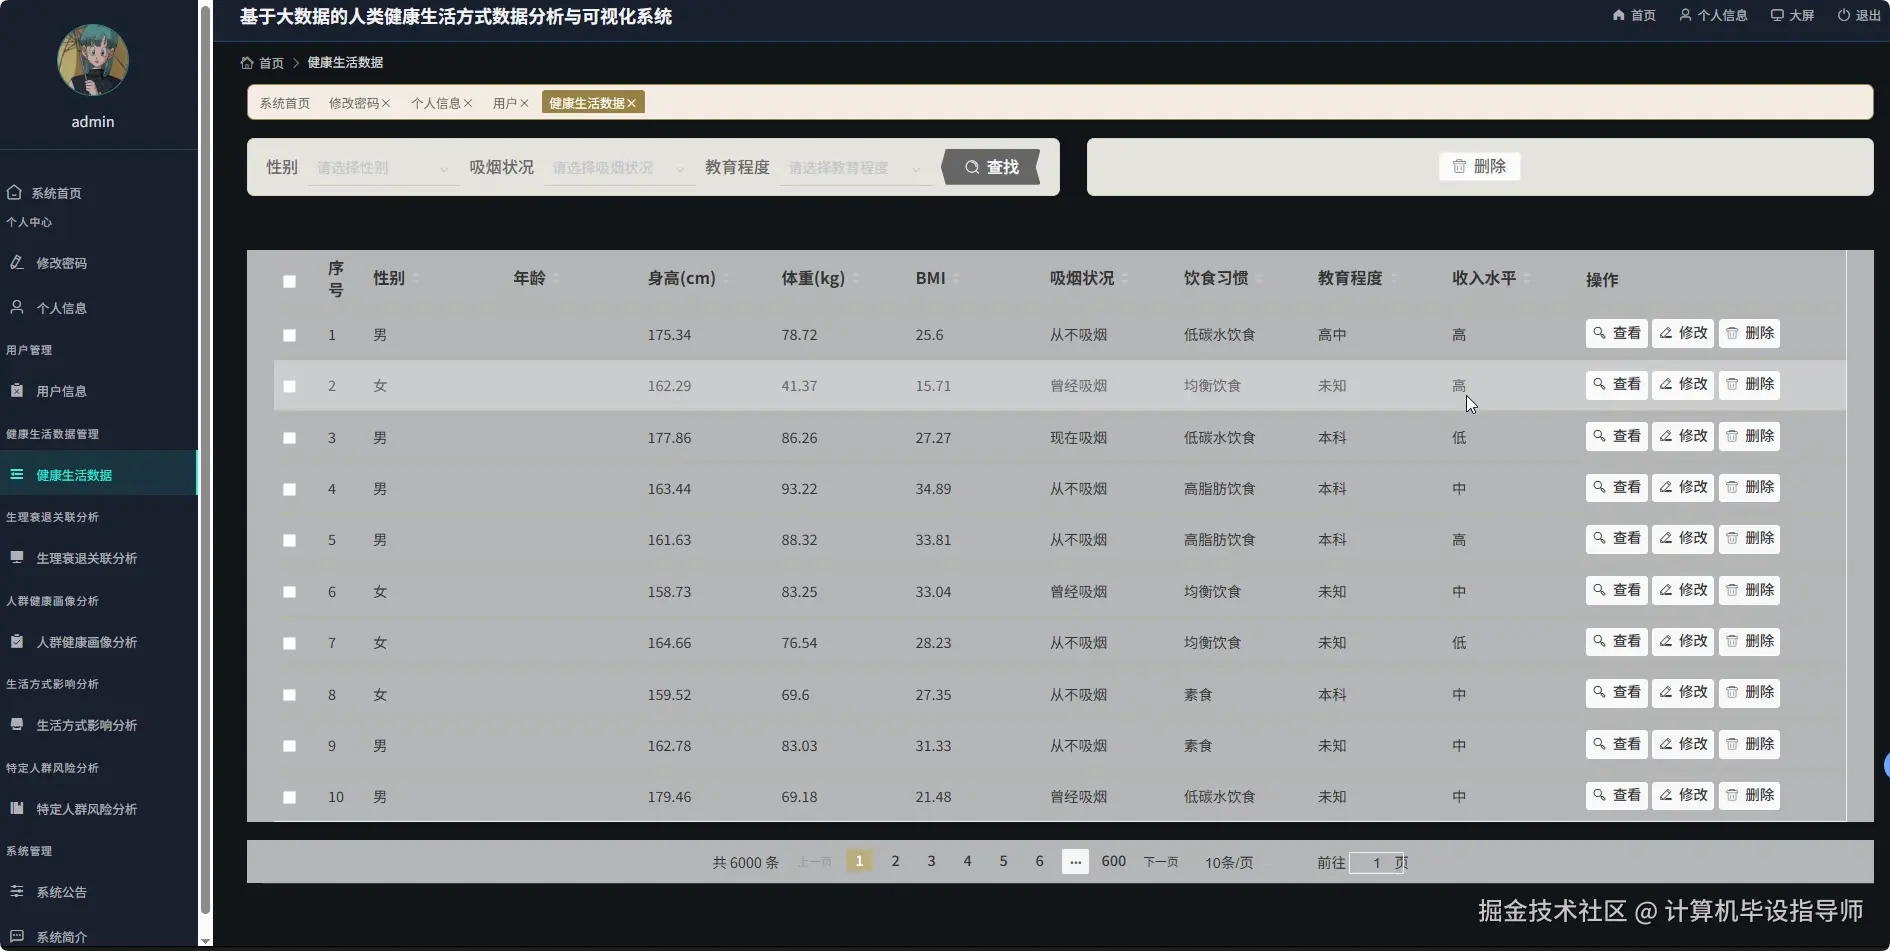1890x951 pixels.
Task: Click the 生理衰退关联分析 sidebar icon
Action: (x=15, y=558)
